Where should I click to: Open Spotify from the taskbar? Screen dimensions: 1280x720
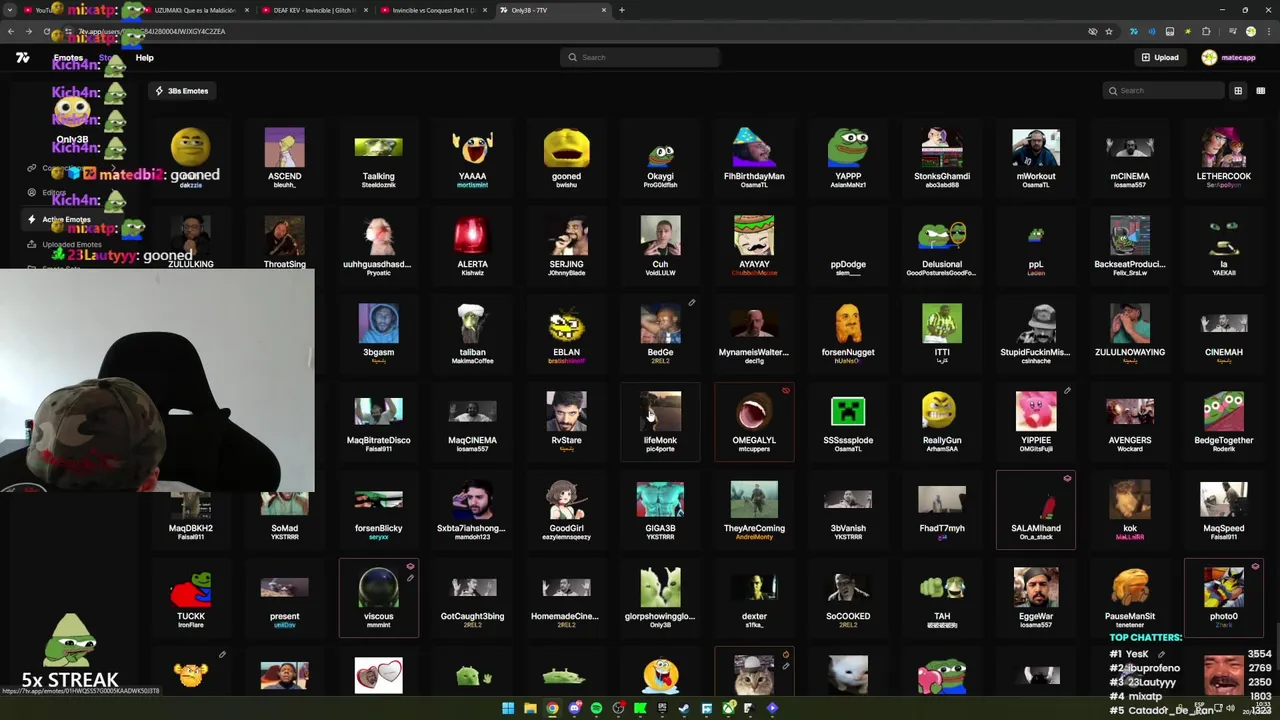click(596, 708)
